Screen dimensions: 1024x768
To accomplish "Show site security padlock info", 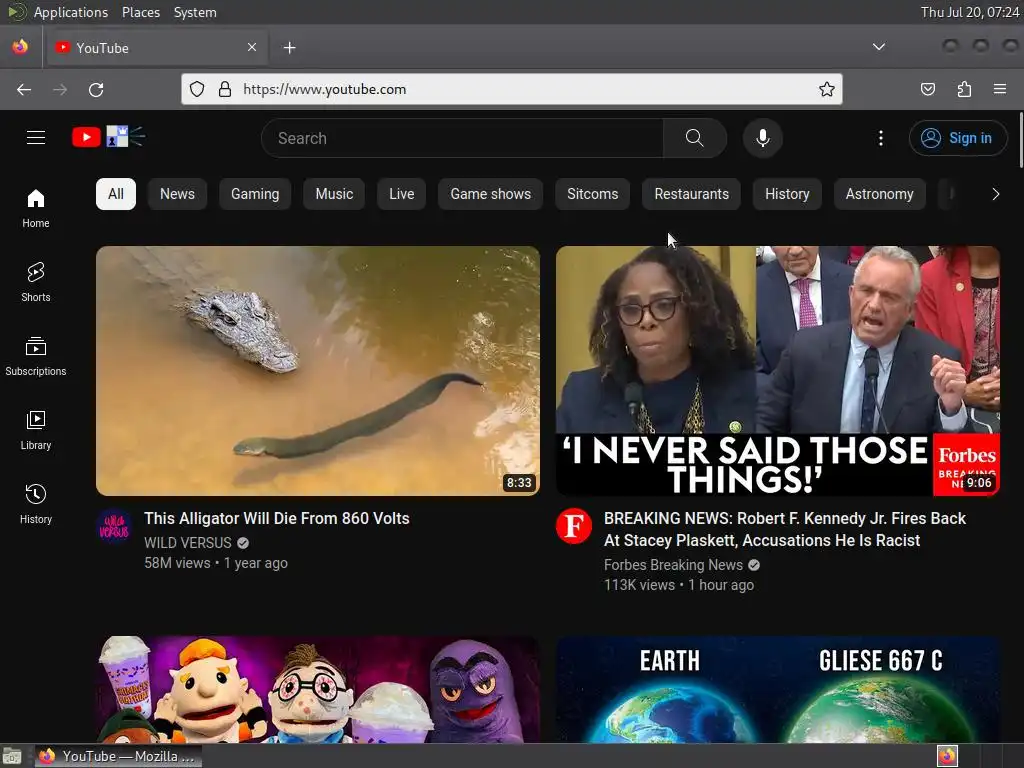I will click(x=225, y=89).
